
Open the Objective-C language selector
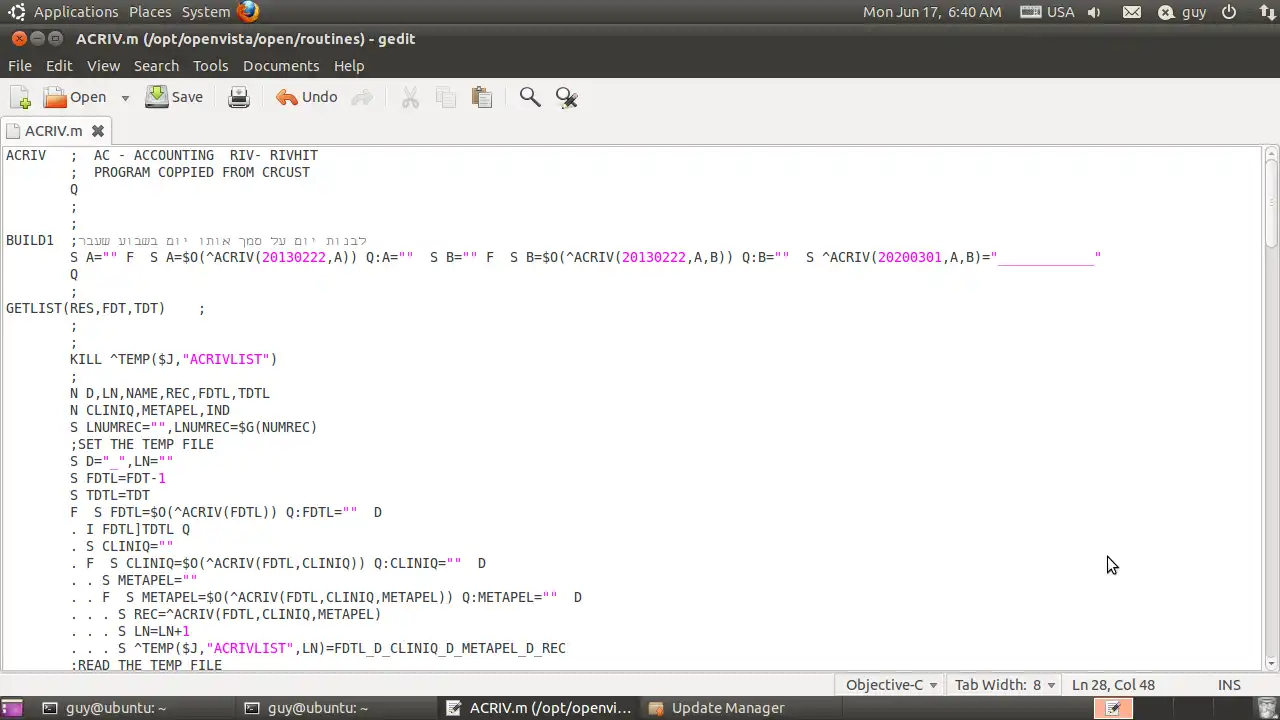[891, 685]
